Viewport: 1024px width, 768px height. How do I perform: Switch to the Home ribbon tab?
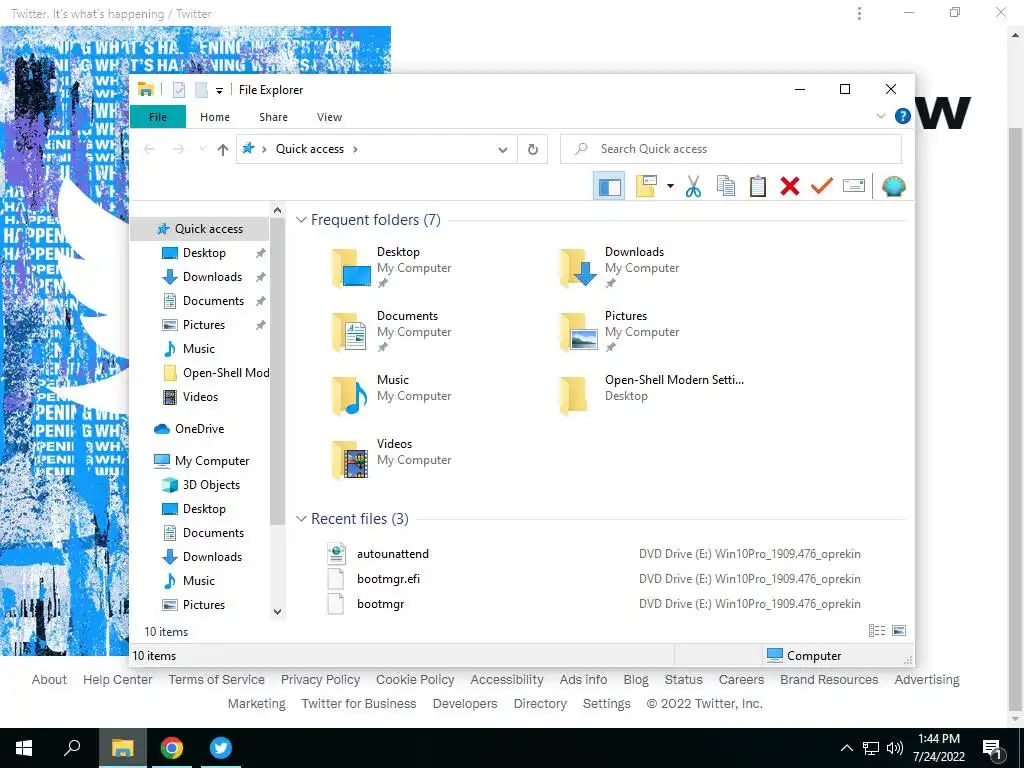pos(215,117)
